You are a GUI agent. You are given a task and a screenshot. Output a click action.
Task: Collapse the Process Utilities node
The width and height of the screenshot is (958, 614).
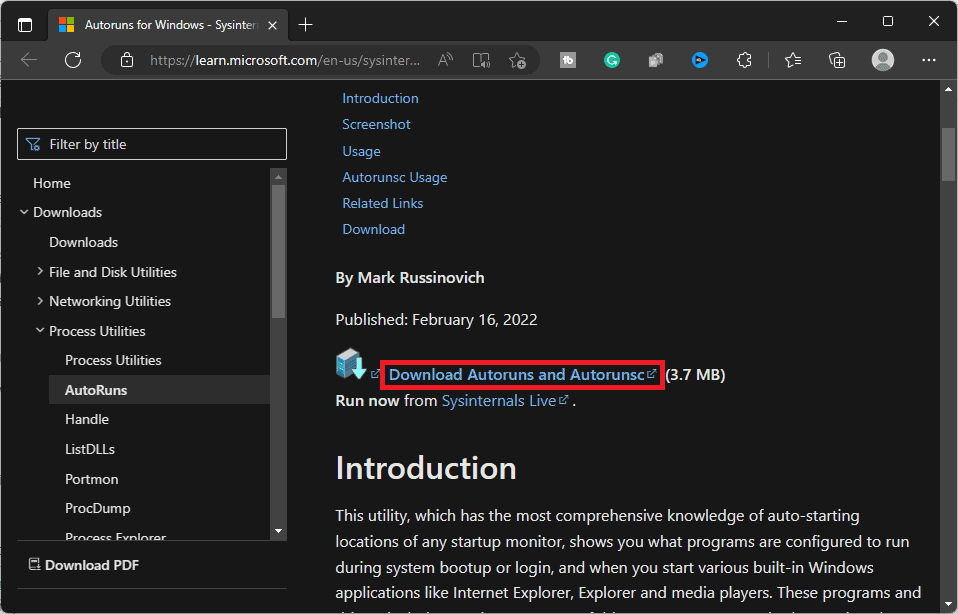tap(40, 331)
